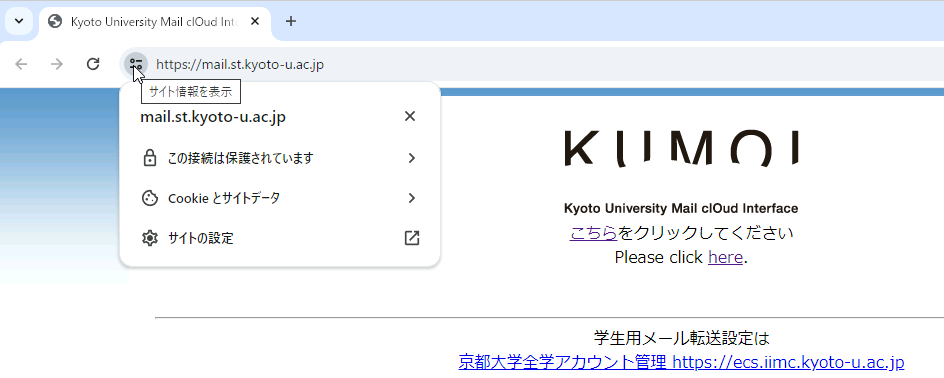Open the この接続は保護されています entry
This screenshot has height=378, width=944.
tap(280, 158)
